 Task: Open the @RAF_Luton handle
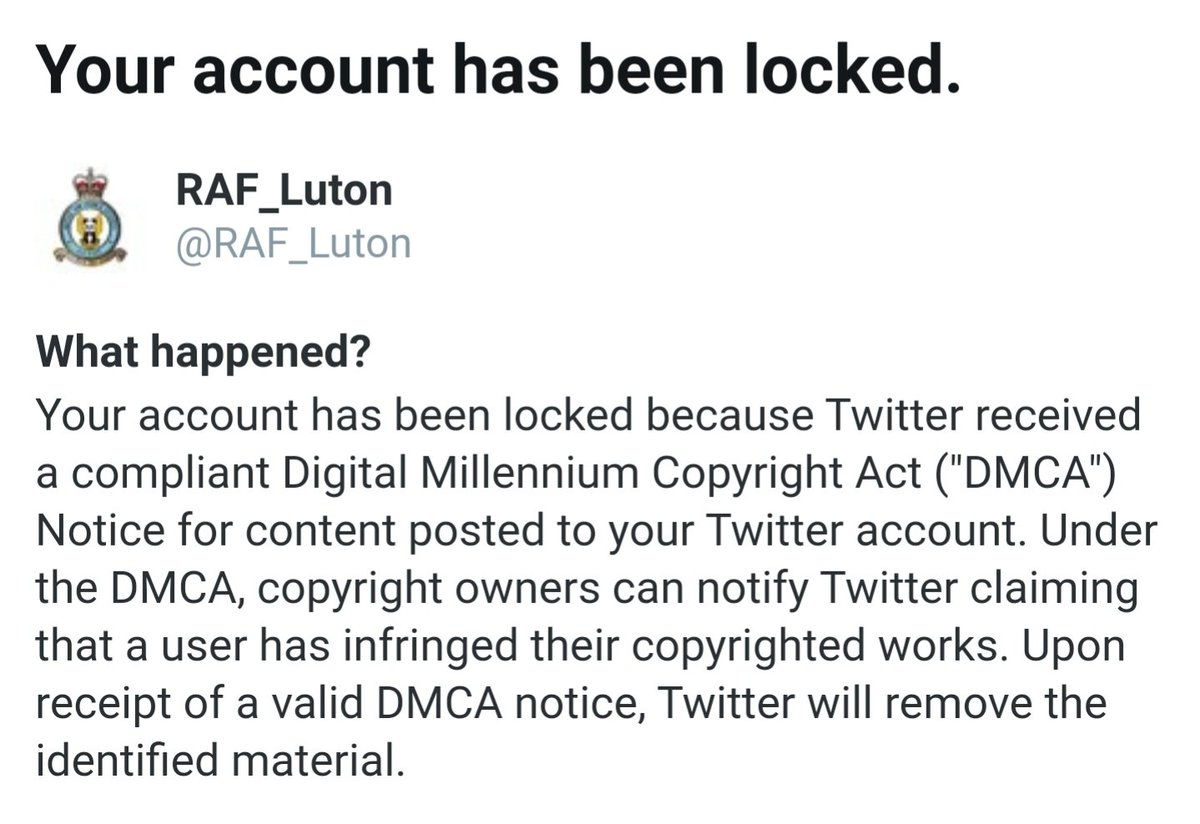[293, 243]
